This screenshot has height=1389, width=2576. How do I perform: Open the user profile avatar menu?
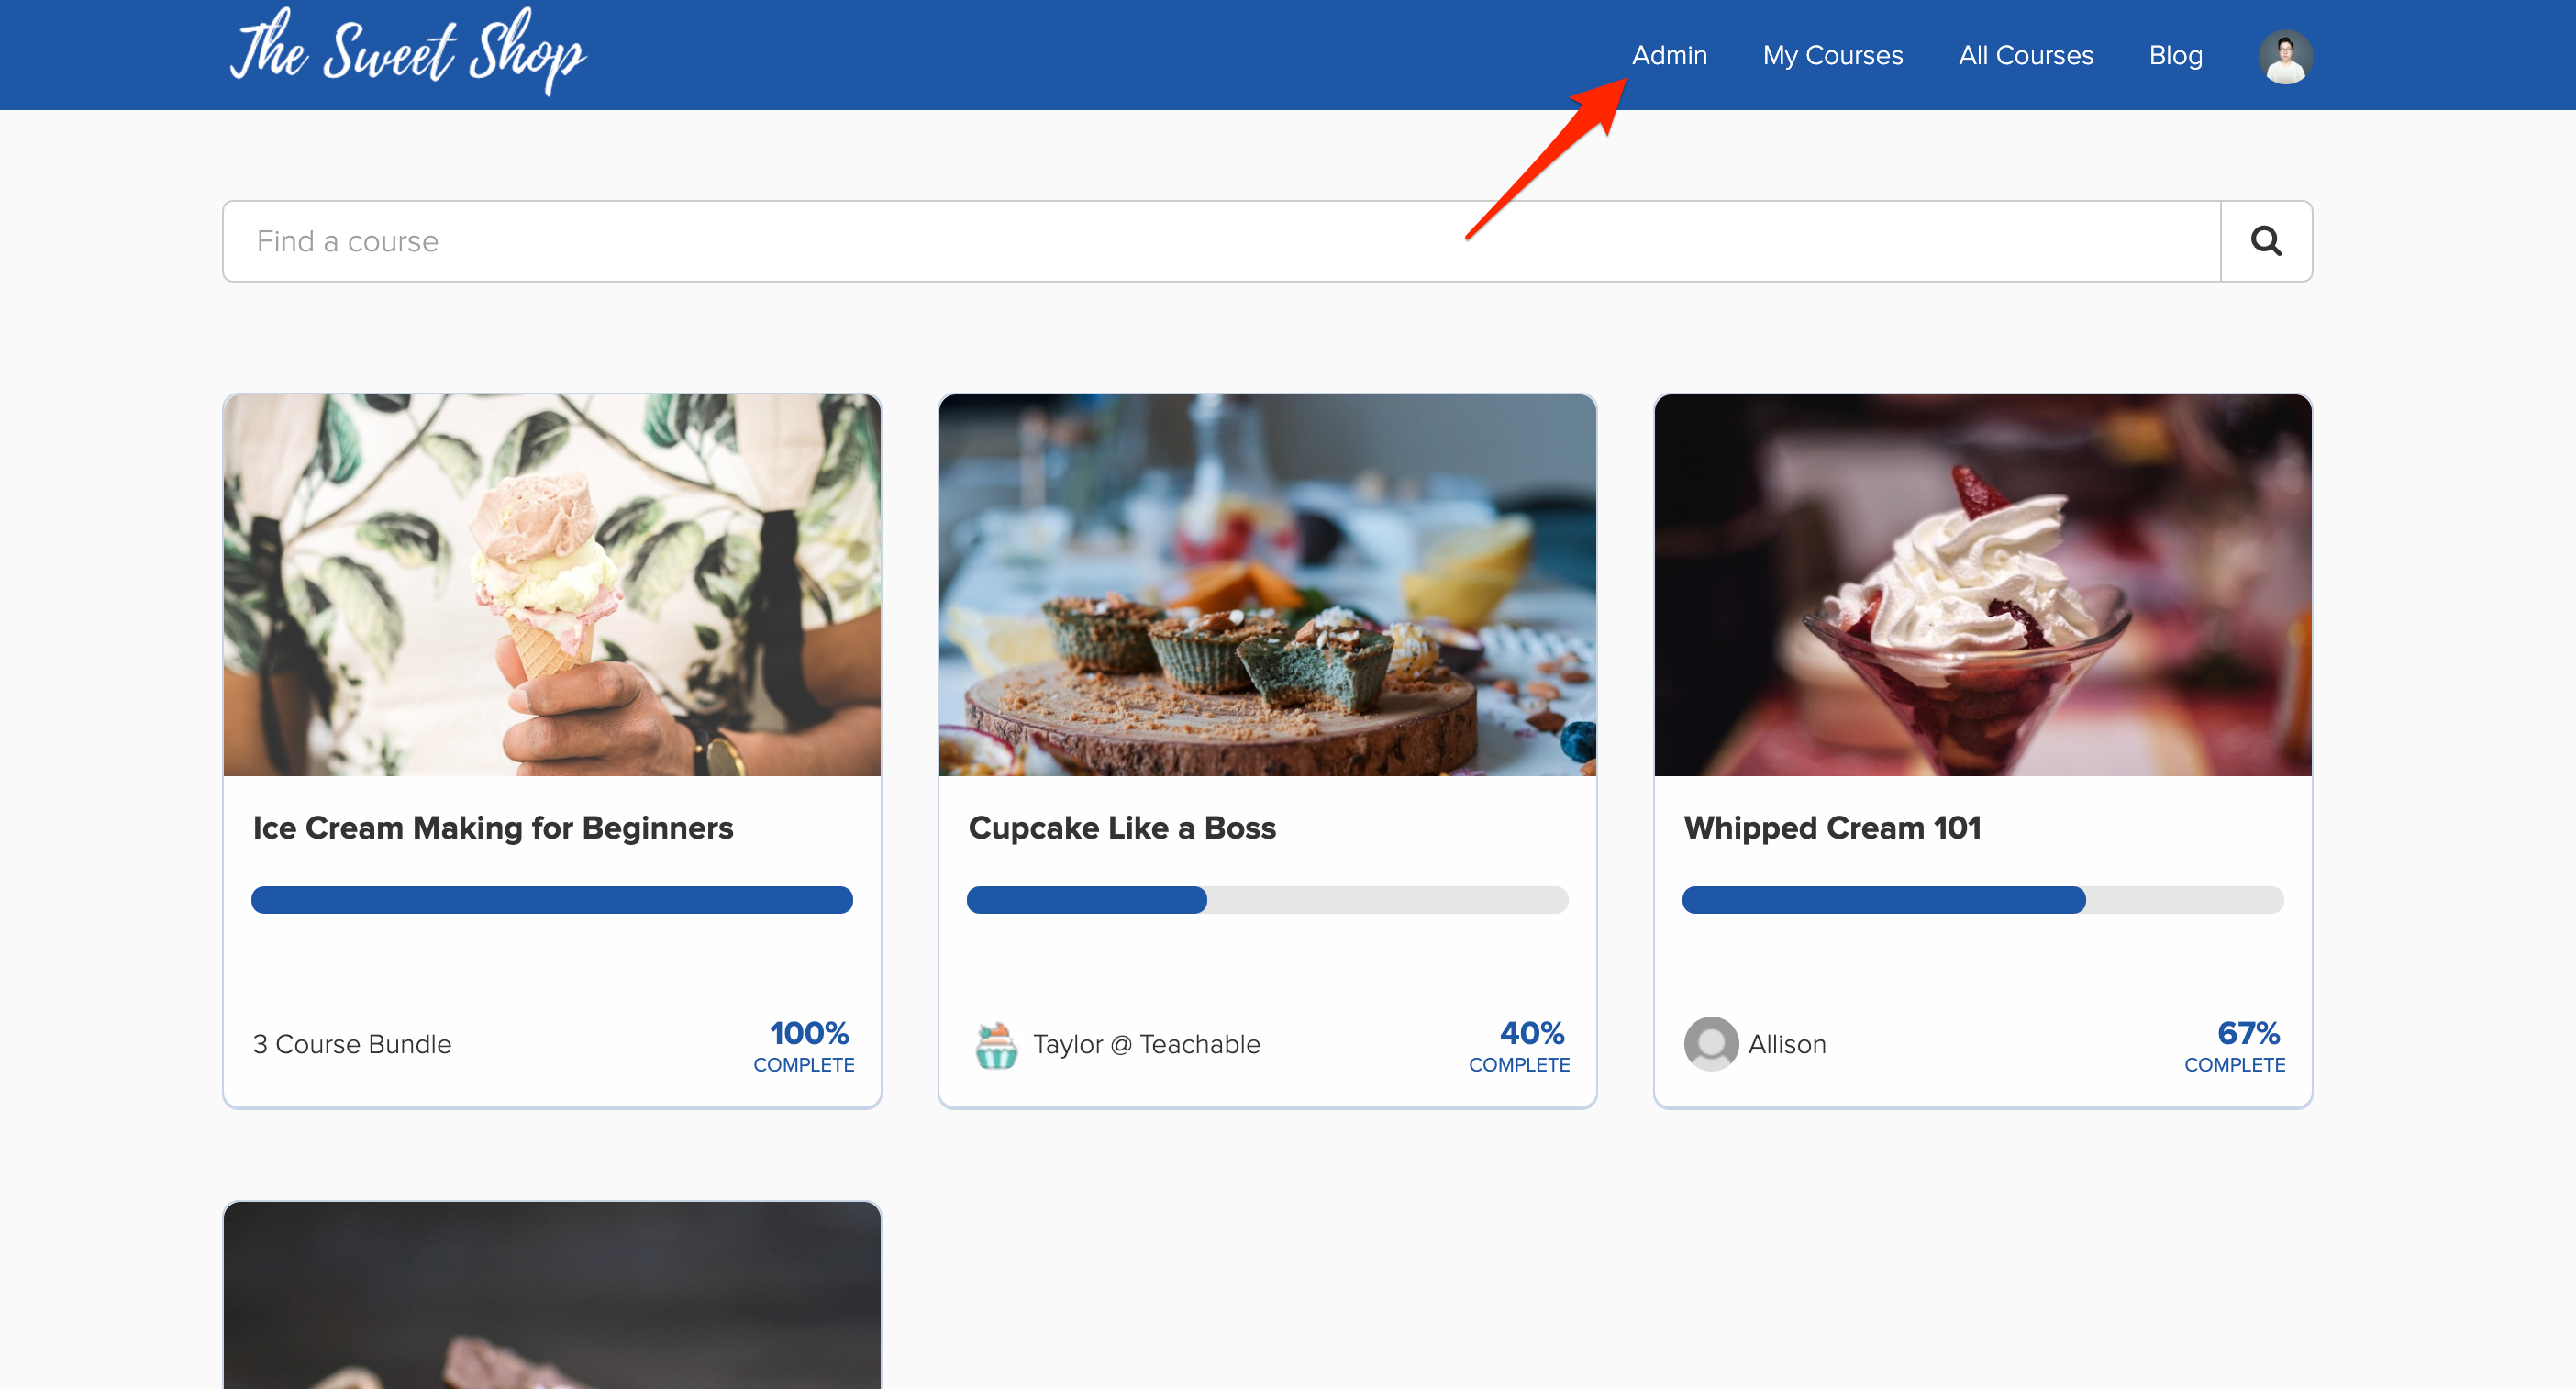2285,56
